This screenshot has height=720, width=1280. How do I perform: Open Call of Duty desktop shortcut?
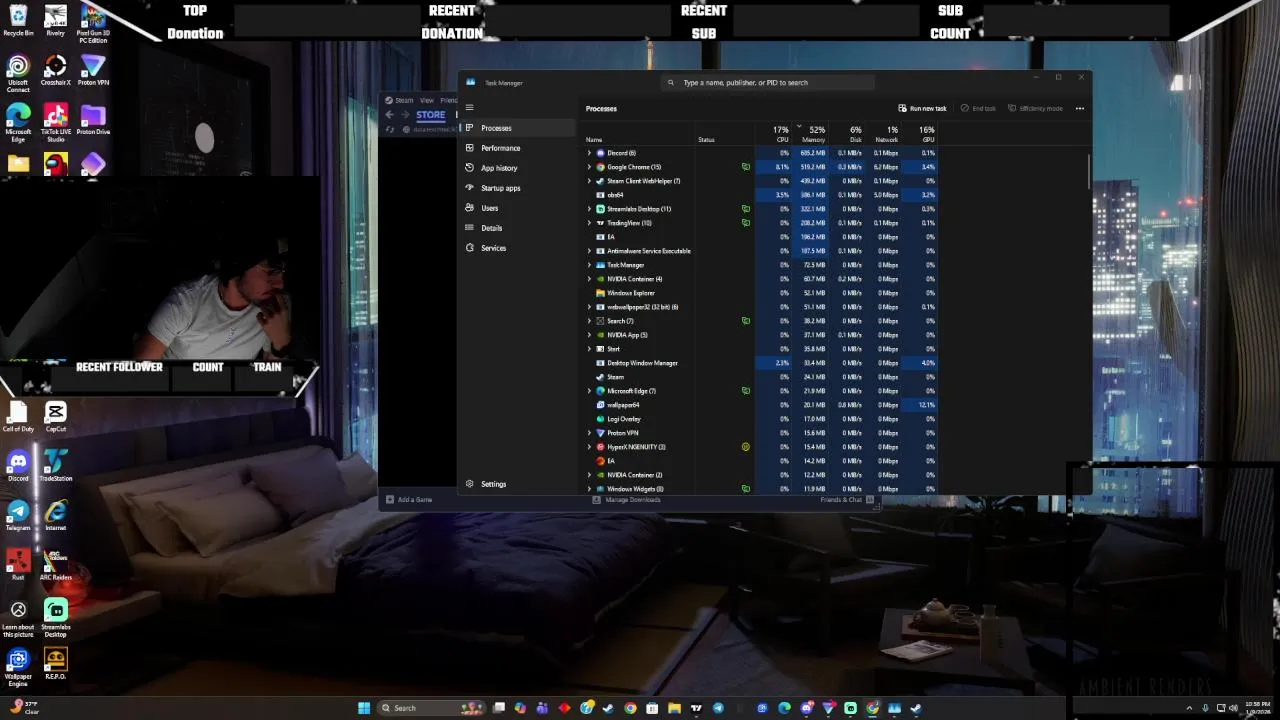(x=18, y=416)
